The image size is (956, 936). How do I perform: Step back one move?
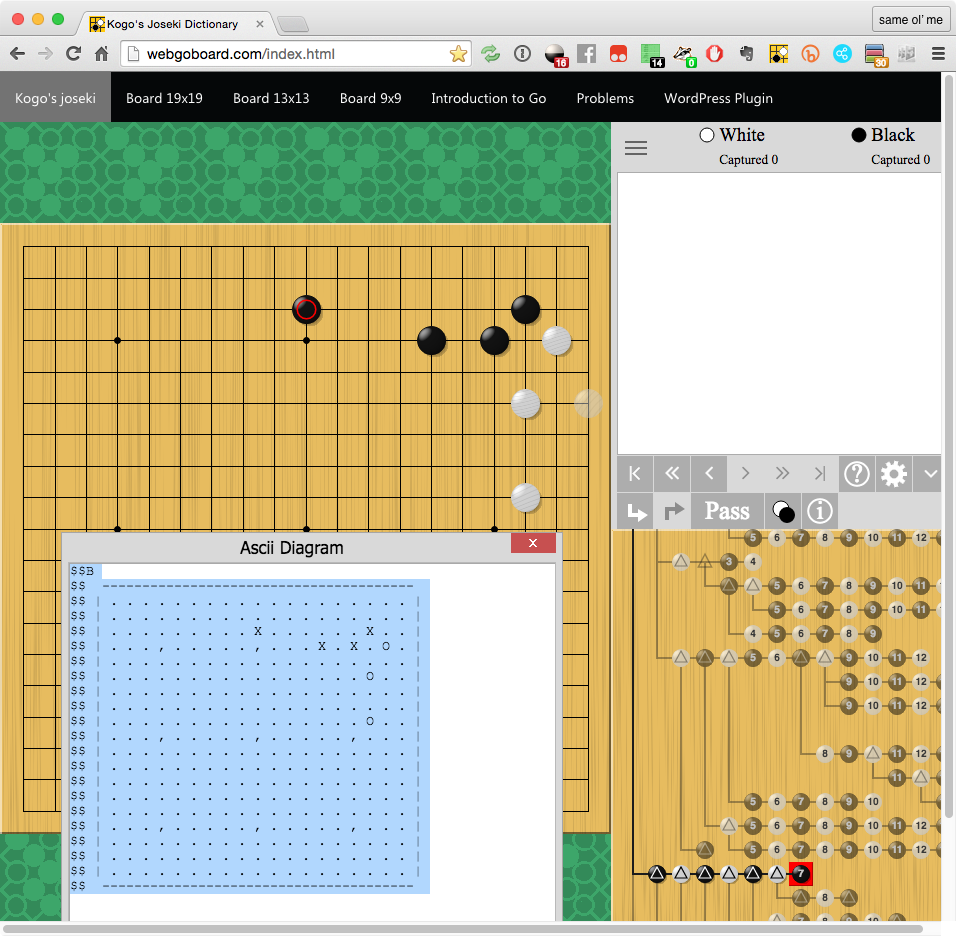(x=709, y=474)
